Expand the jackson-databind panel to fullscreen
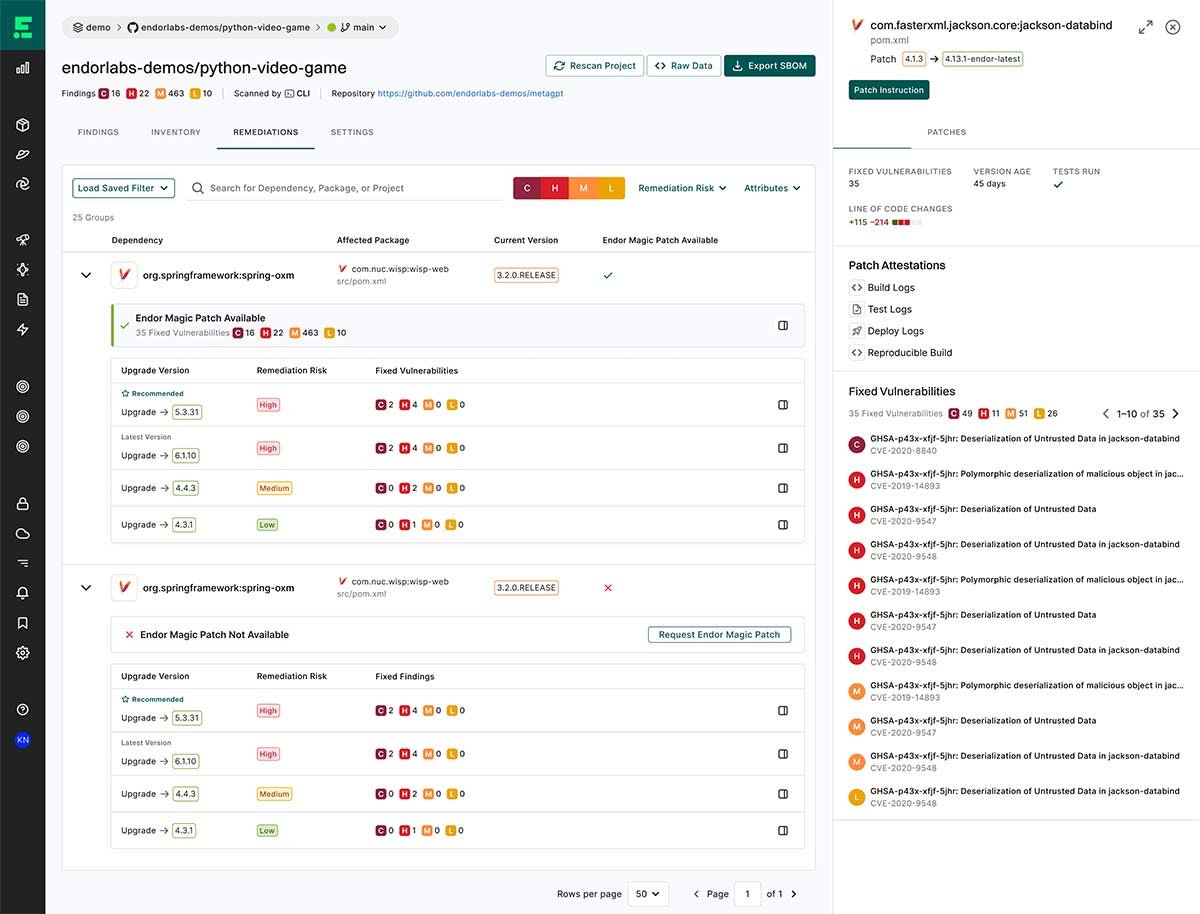Screen dimensions: 1200x914 pyautogui.click(x=1145, y=27)
